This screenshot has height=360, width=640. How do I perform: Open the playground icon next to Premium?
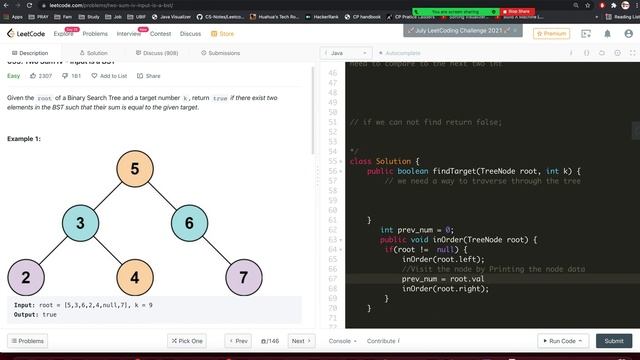(x=586, y=34)
